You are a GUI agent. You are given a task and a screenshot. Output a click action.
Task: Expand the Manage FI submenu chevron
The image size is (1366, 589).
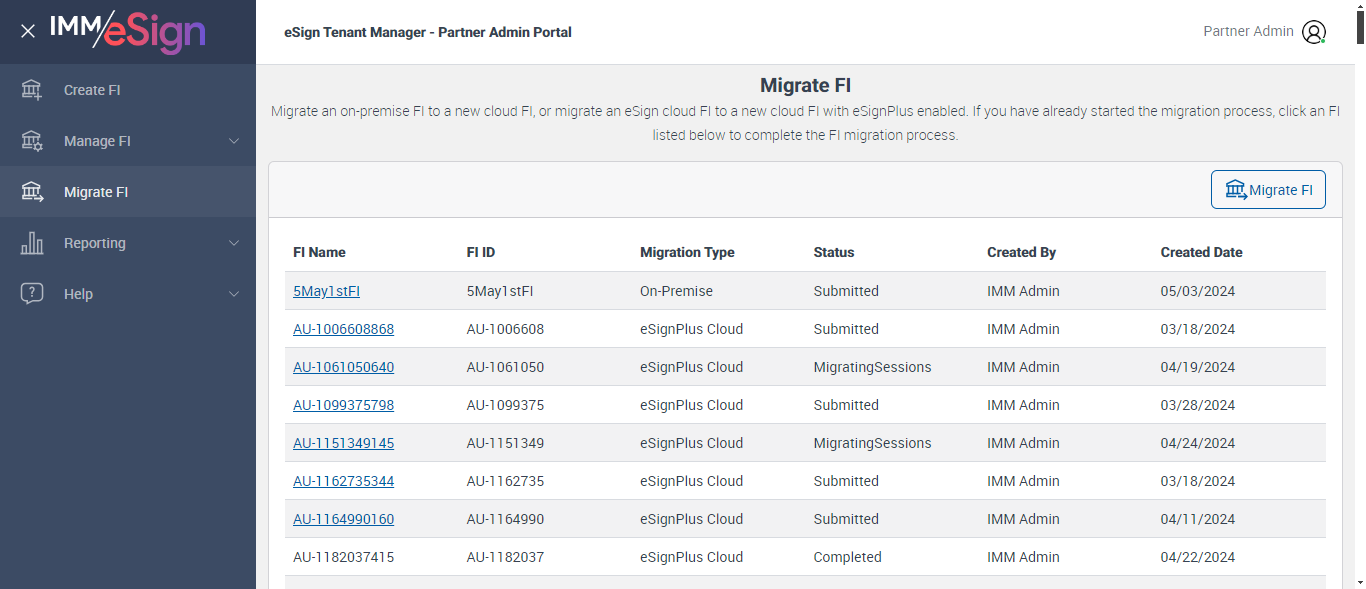click(x=234, y=141)
